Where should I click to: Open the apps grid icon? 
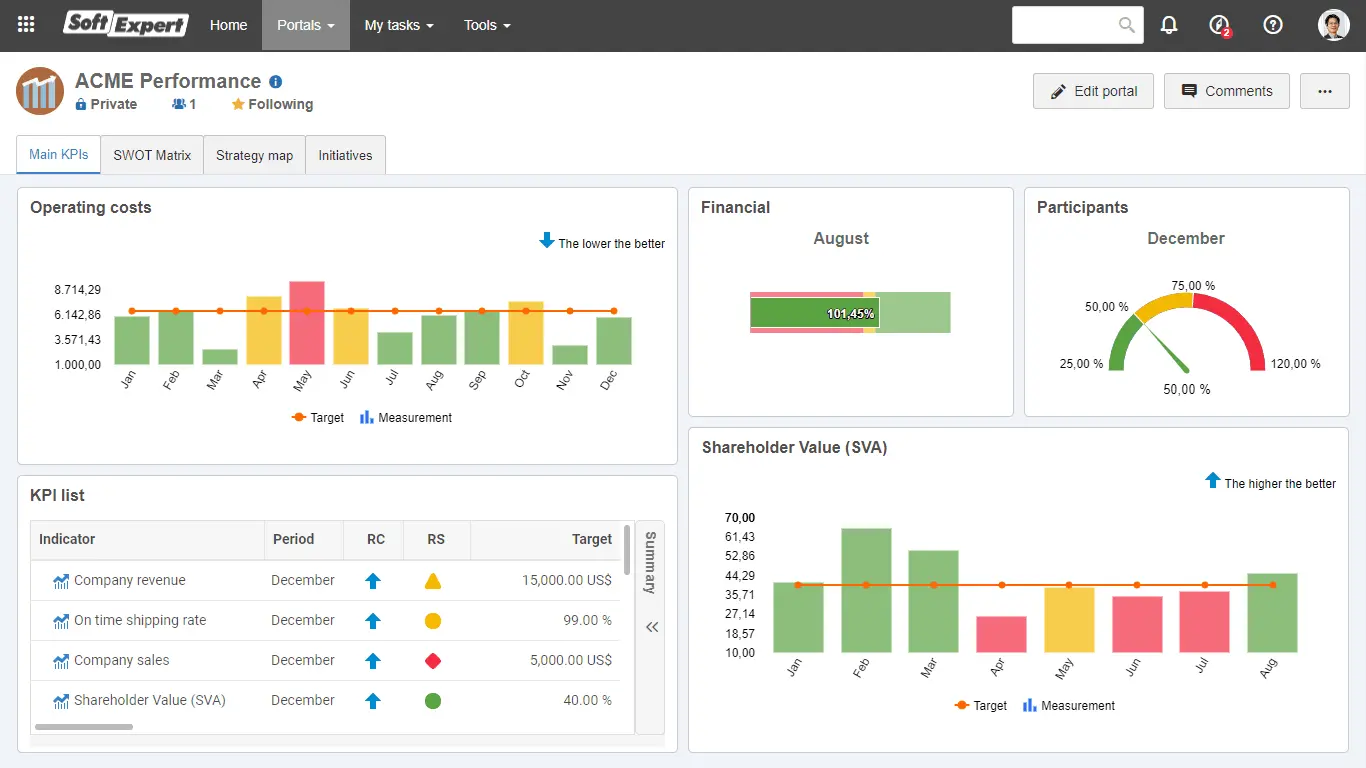25,25
